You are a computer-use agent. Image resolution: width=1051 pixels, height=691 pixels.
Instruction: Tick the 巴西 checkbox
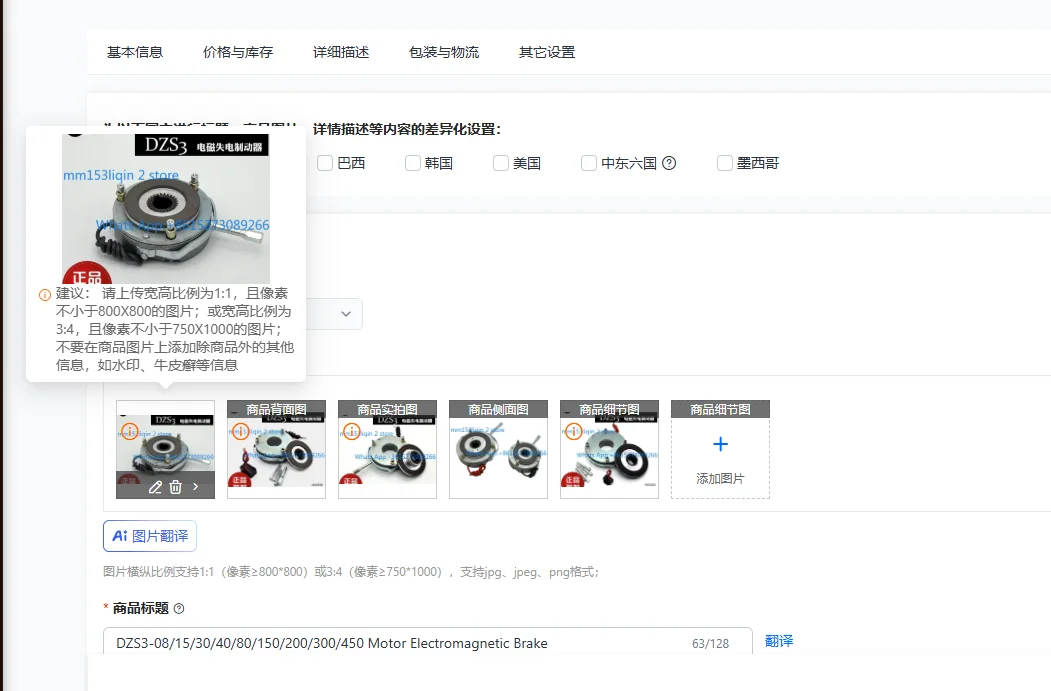(325, 163)
